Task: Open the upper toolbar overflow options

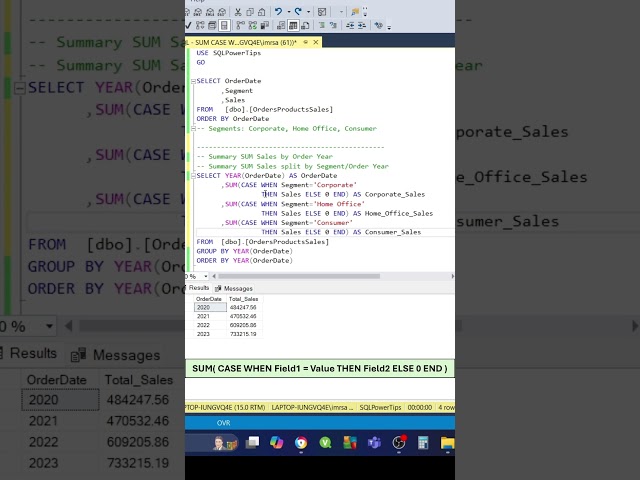Action: (365, 12)
